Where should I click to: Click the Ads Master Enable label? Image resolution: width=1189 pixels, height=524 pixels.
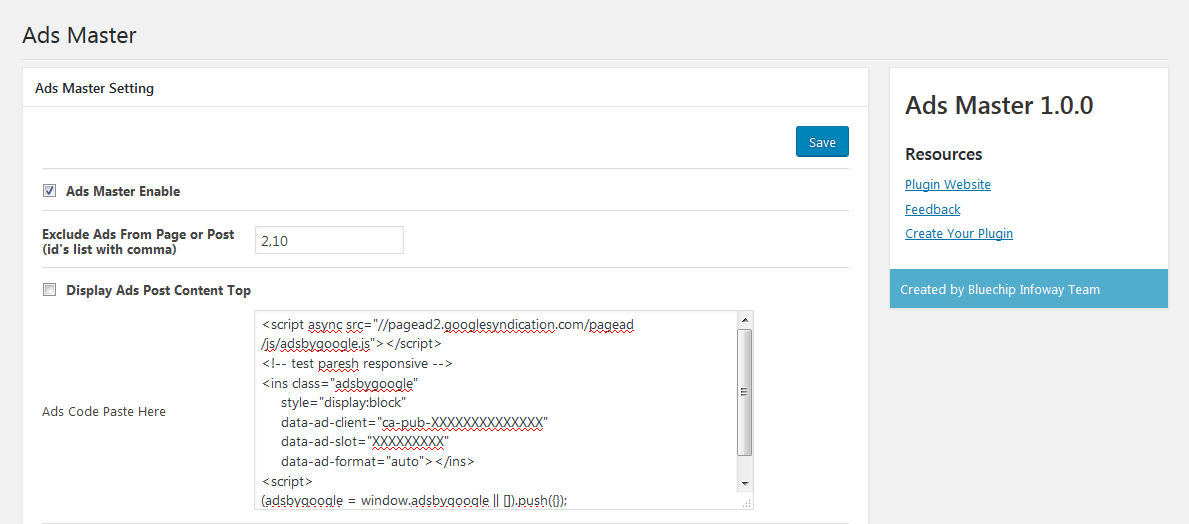[123, 191]
